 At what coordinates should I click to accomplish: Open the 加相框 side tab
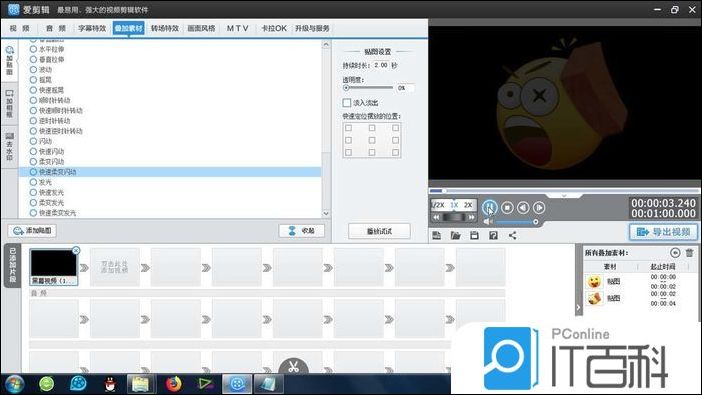[x=9, y=104]
